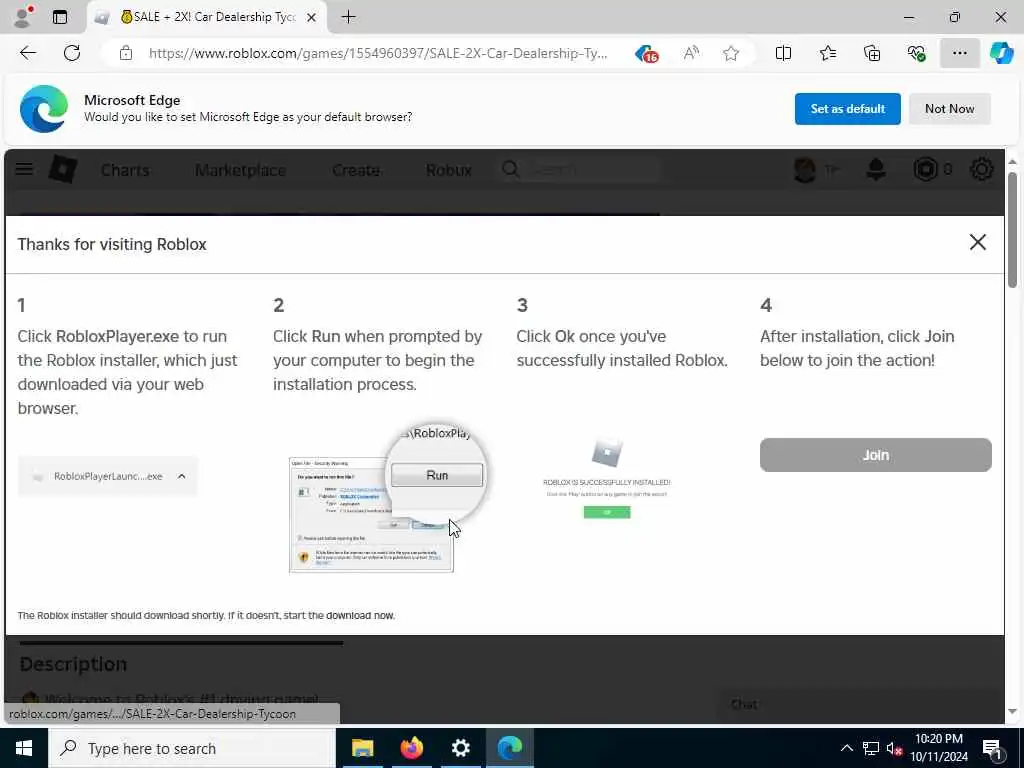Open the Roblox hamburger menu
Screen dimensions: 1024x768
click(24, 169)
